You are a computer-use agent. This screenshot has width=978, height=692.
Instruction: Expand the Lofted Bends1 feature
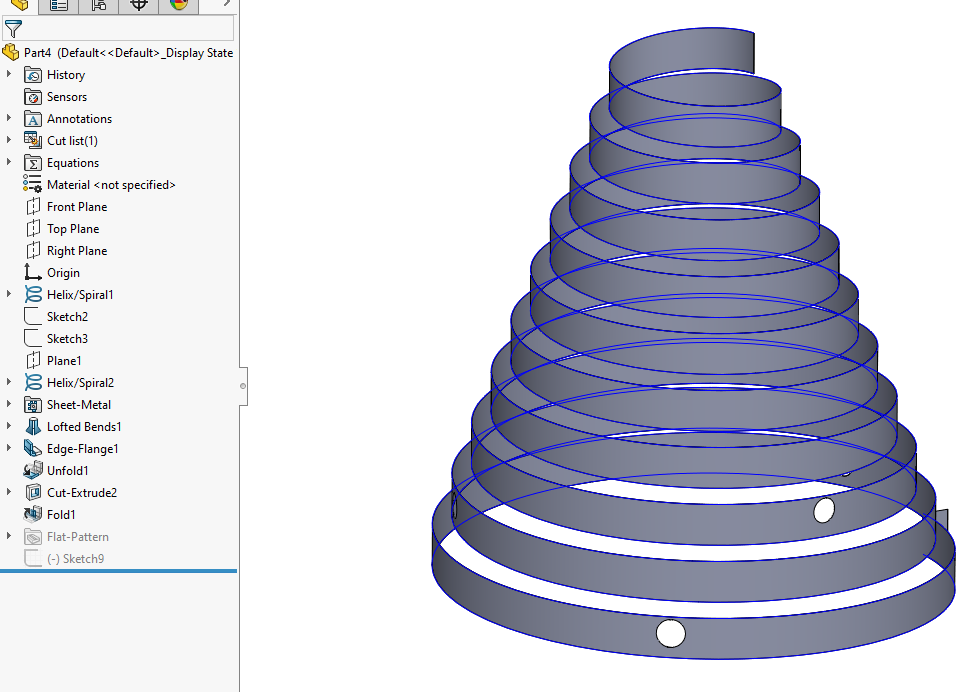[10, 427]
